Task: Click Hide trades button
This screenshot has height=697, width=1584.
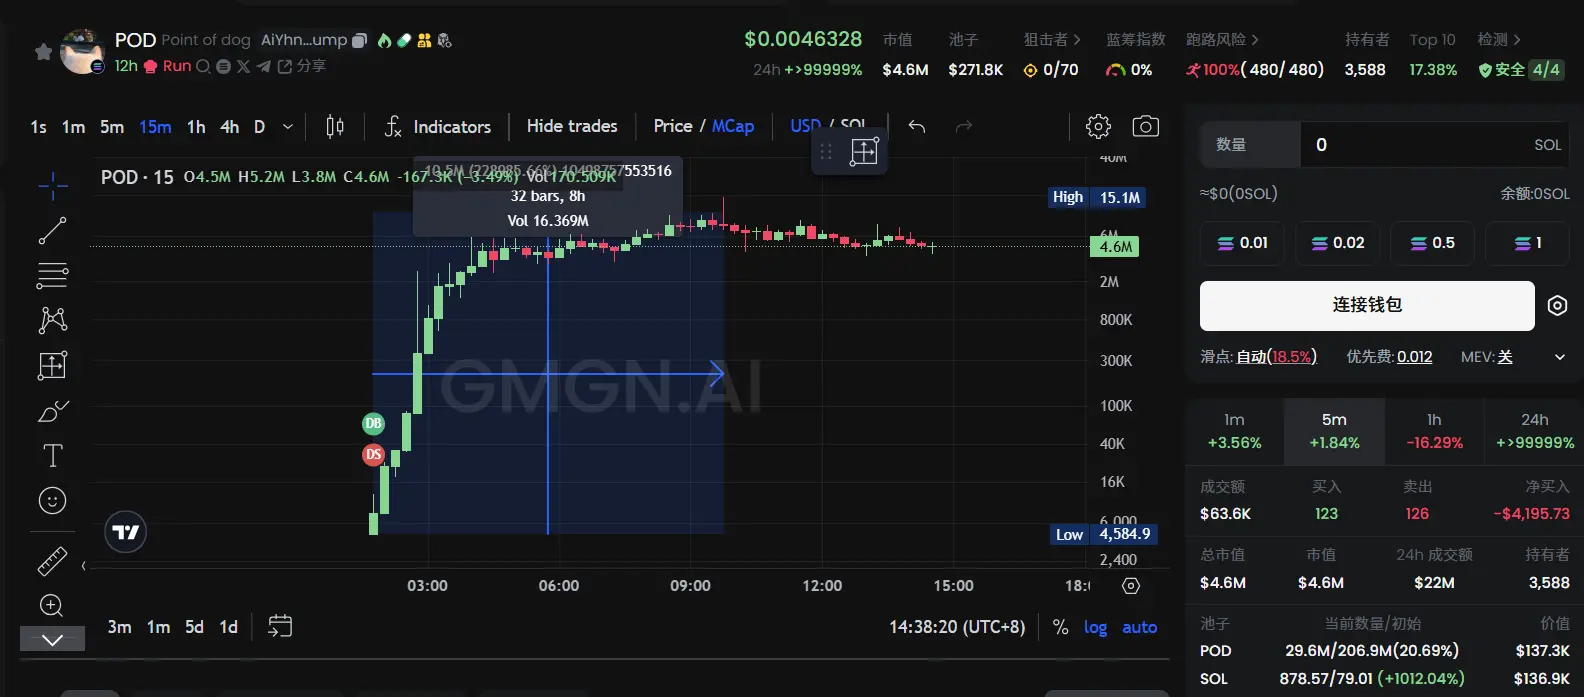Action: coord(571,126)
